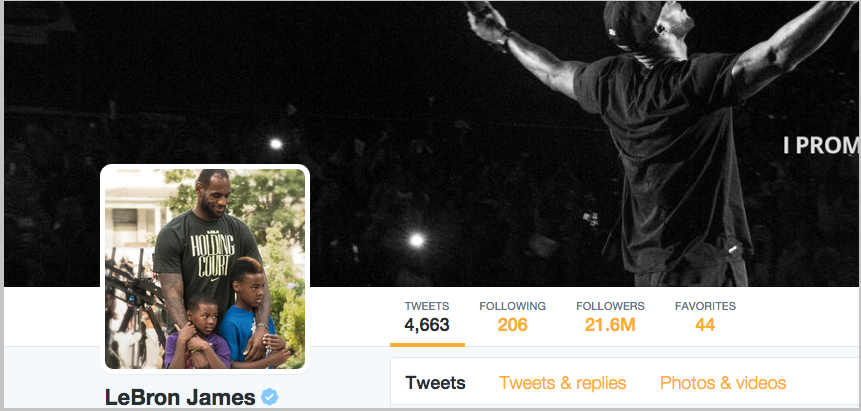This screenshot has width=861, height=411.
Task: Switch to the Tweets timeline tab
Action: [x=435, y=383]
